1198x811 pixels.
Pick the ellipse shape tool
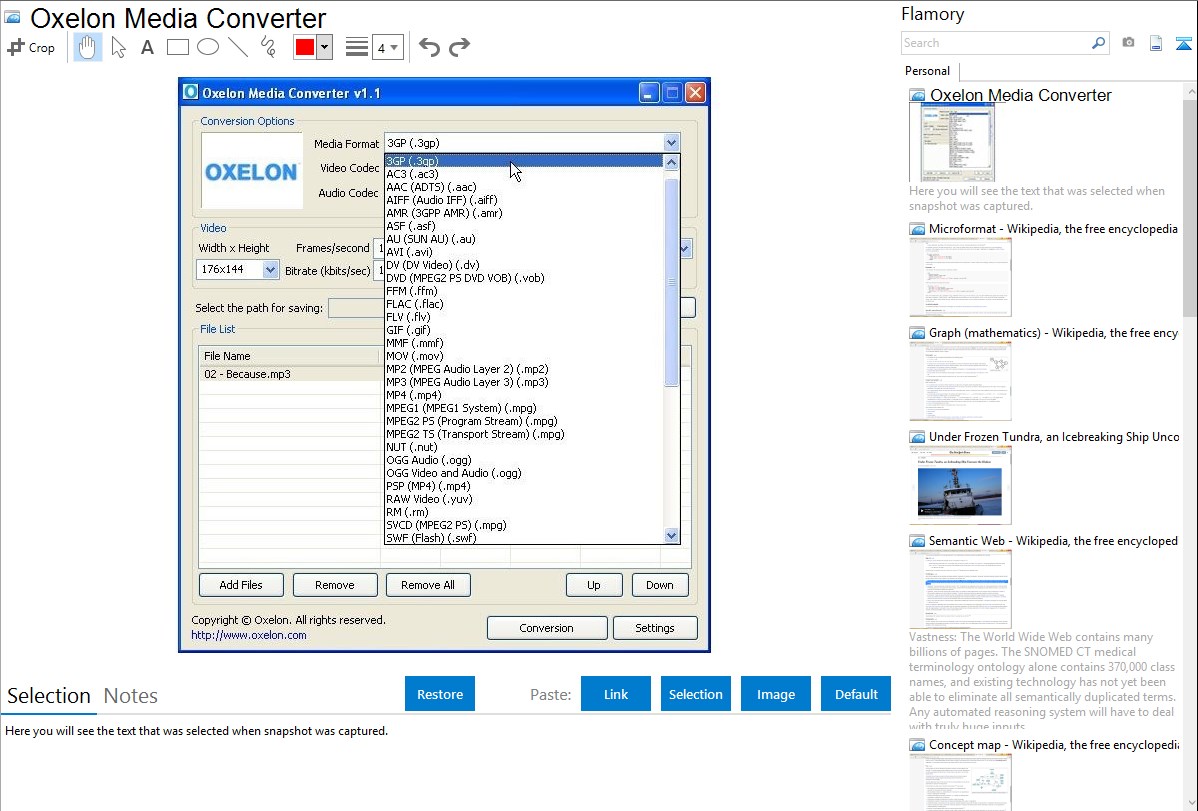(208, 47)
